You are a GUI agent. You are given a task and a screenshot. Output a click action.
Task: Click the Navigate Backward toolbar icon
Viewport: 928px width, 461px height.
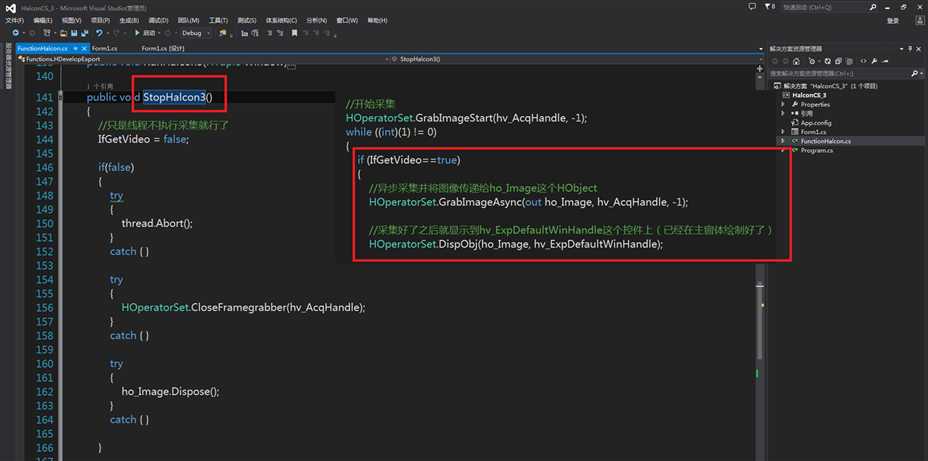tap(16, 33)
